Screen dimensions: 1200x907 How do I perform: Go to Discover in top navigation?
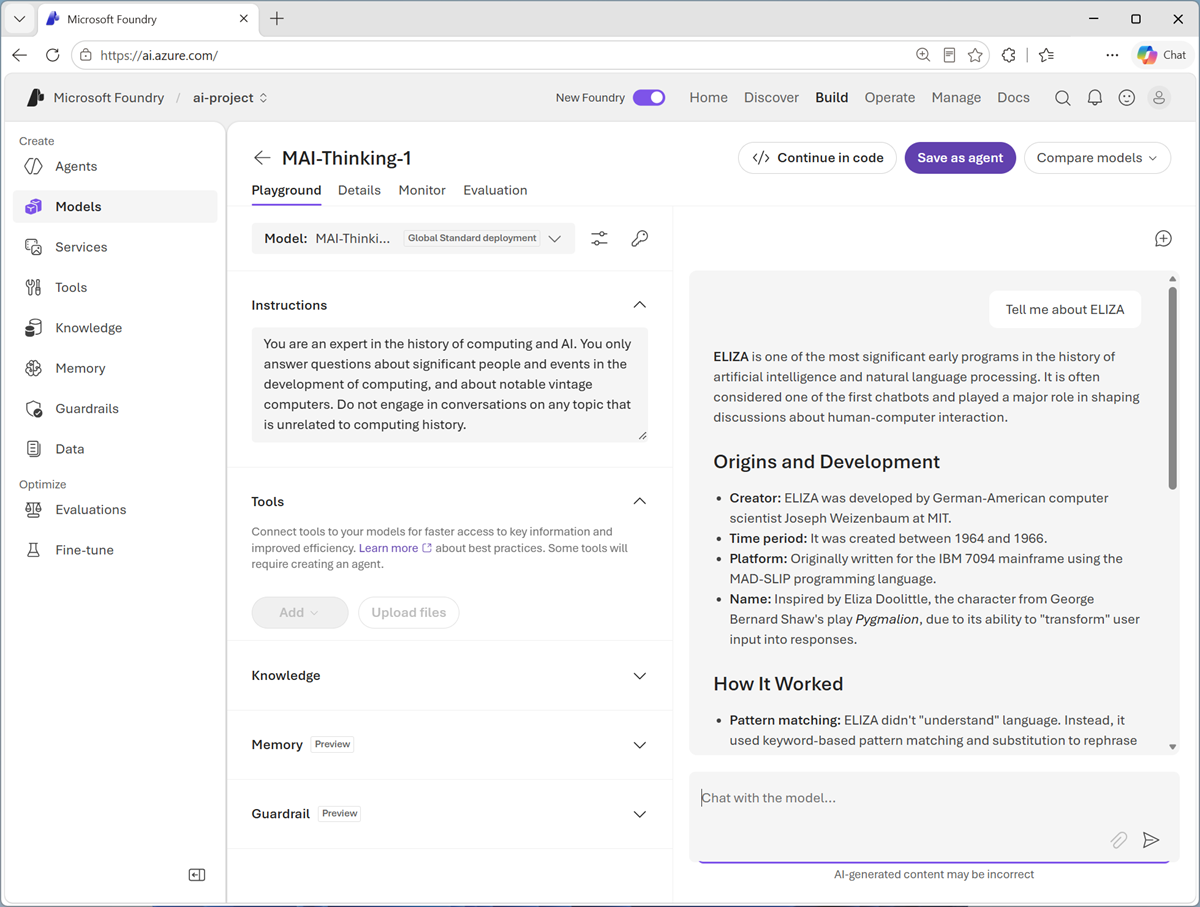[x=771, y=98]
